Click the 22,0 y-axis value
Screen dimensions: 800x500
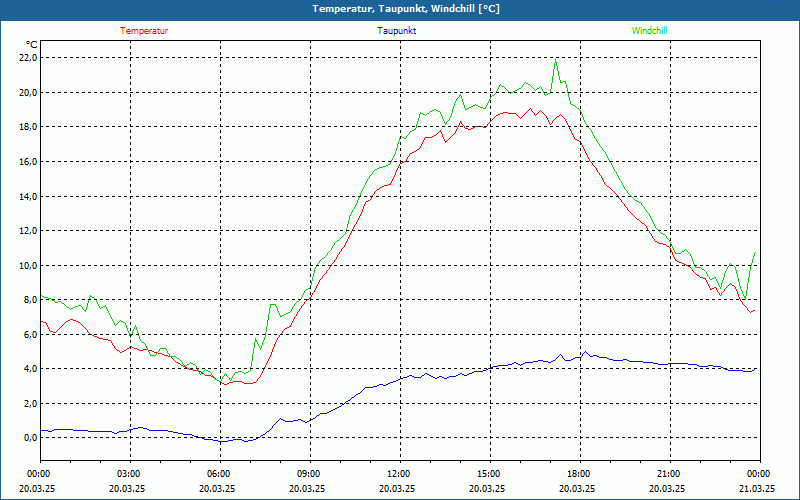point(28,58)
